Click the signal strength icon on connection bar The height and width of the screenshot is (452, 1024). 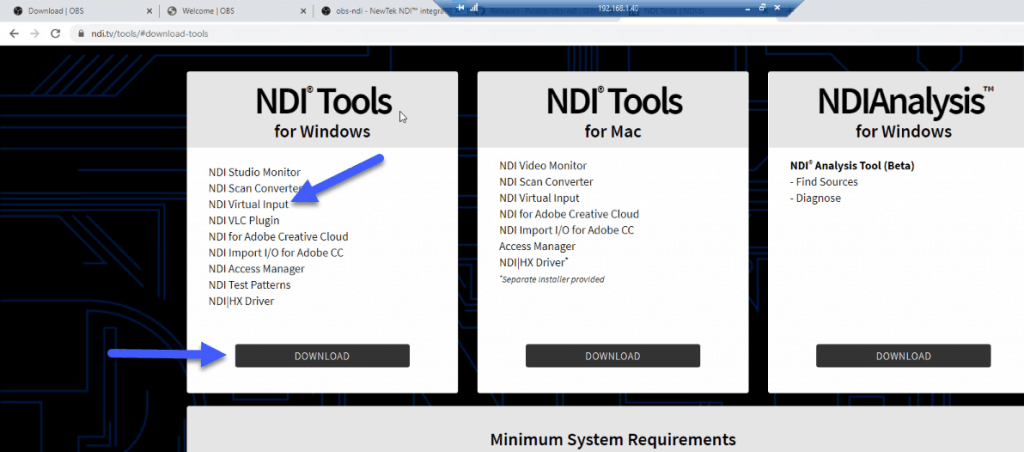[473, 7]
